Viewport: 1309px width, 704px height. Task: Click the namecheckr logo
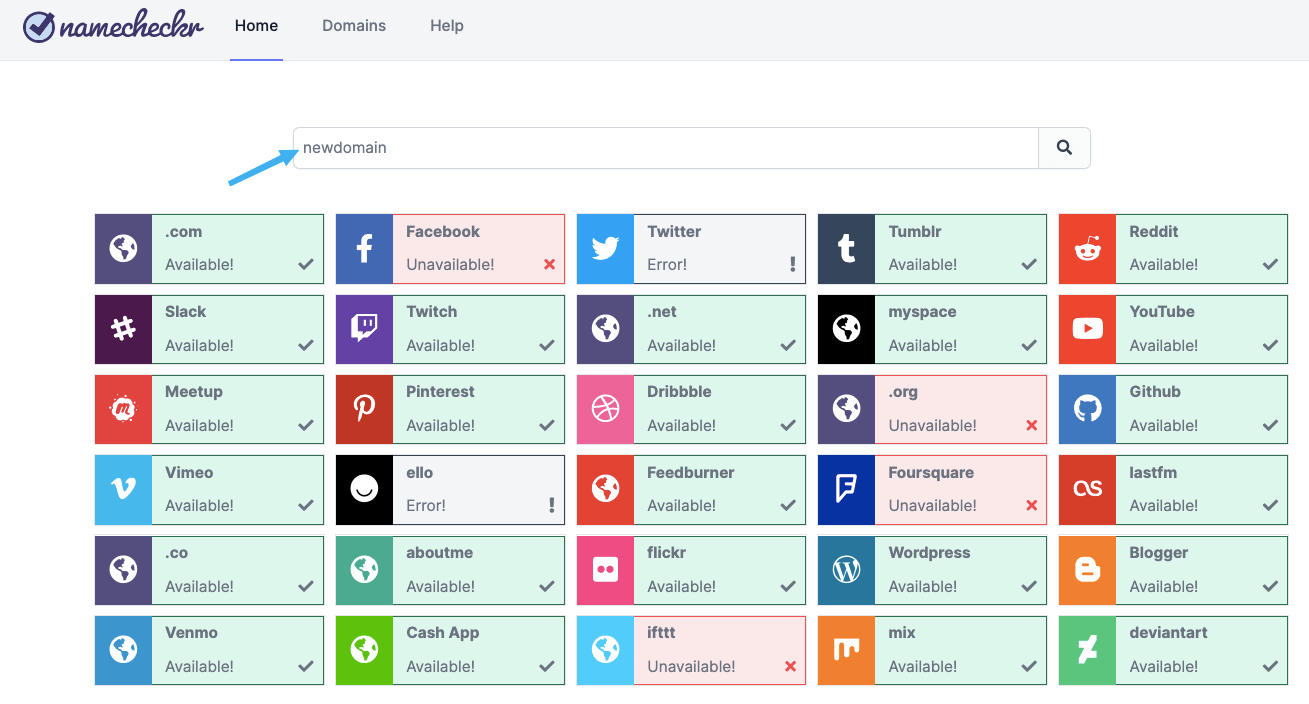114,27
